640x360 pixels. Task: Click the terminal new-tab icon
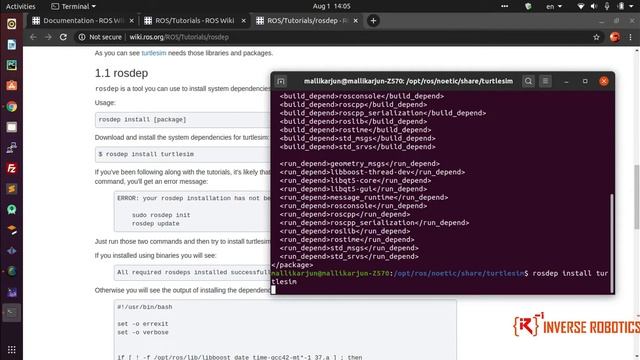click(x=281, y=81)
